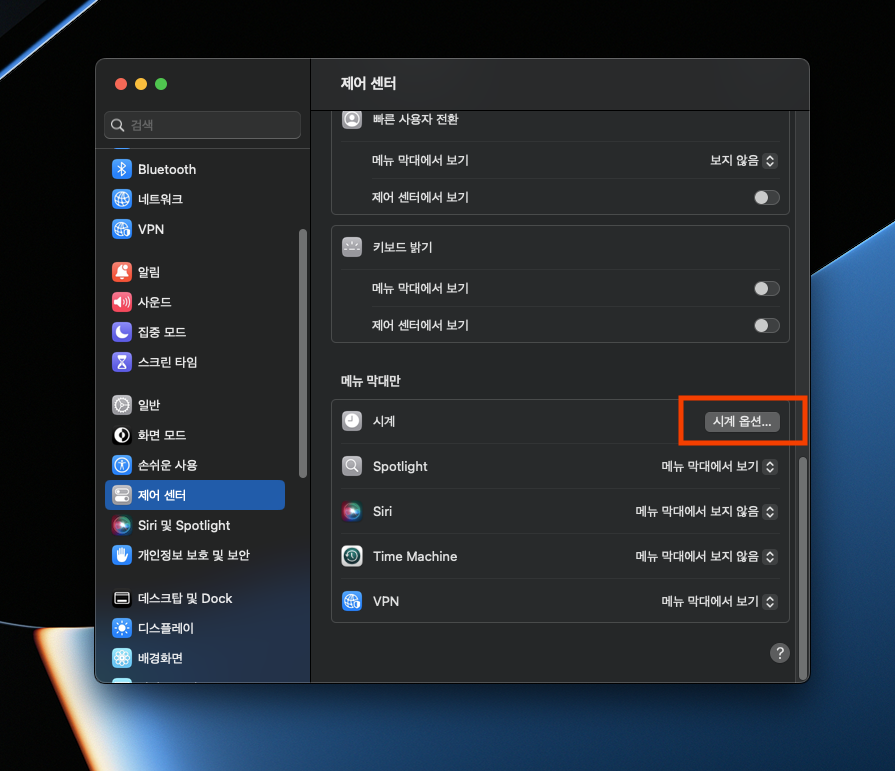Click the 빠른 사용자 전환 user icon

[x=352, y=119]
